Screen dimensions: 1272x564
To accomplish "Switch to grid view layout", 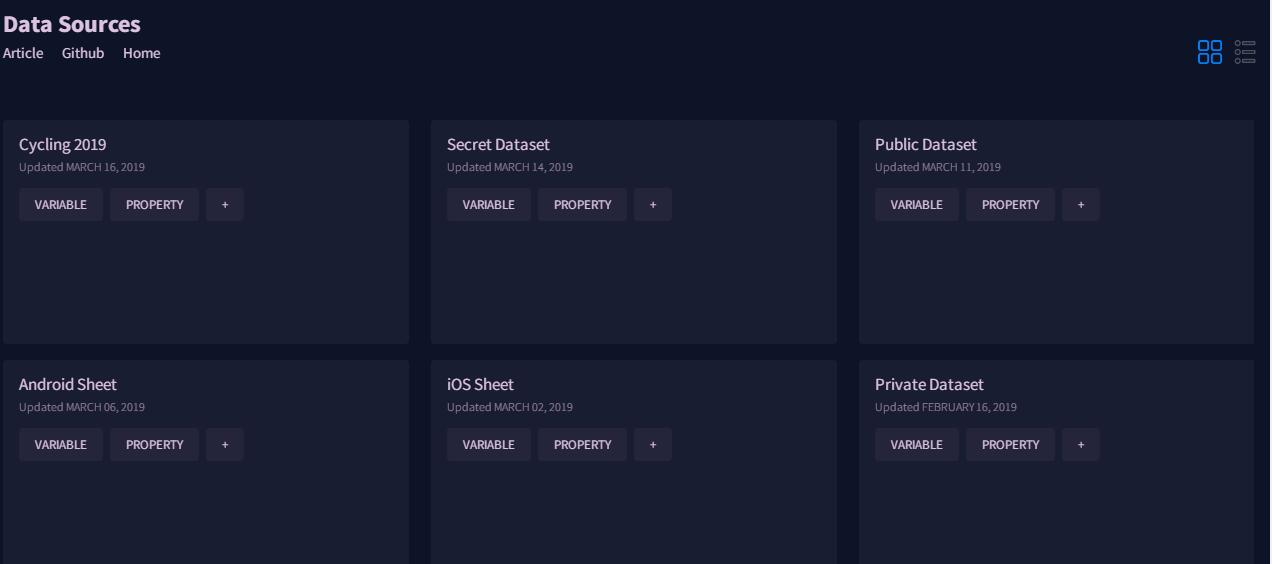I will (x=1209, y=52).
